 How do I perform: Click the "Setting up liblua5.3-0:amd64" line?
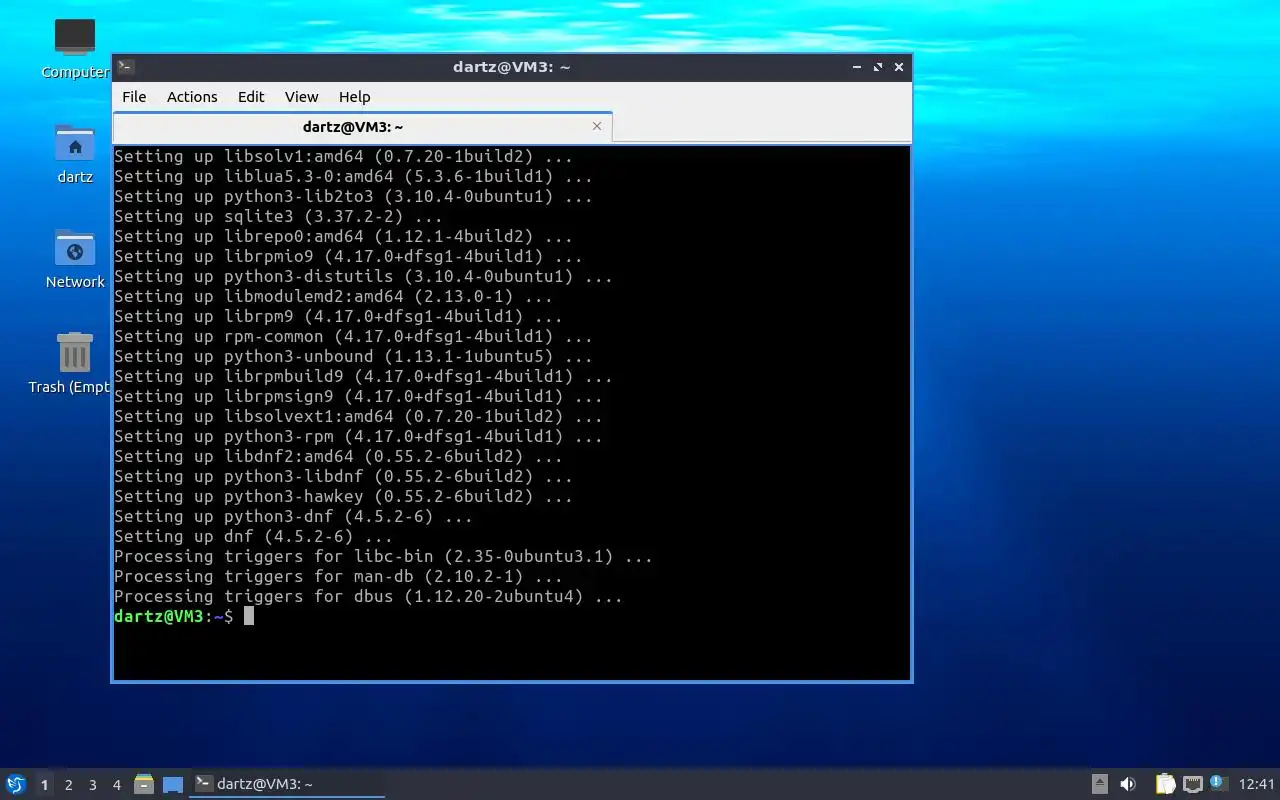click(x=353, y=176)
